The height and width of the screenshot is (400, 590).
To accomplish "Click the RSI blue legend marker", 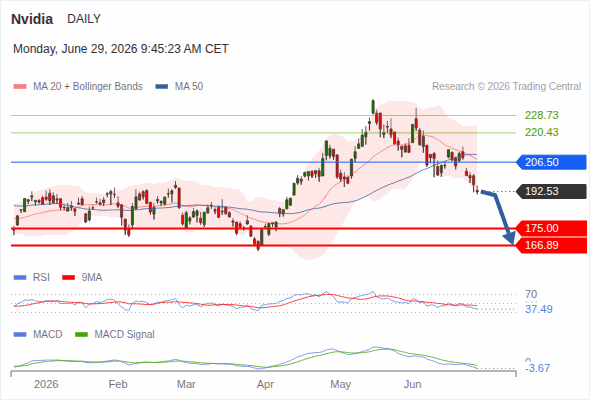I will coord(20,278).
